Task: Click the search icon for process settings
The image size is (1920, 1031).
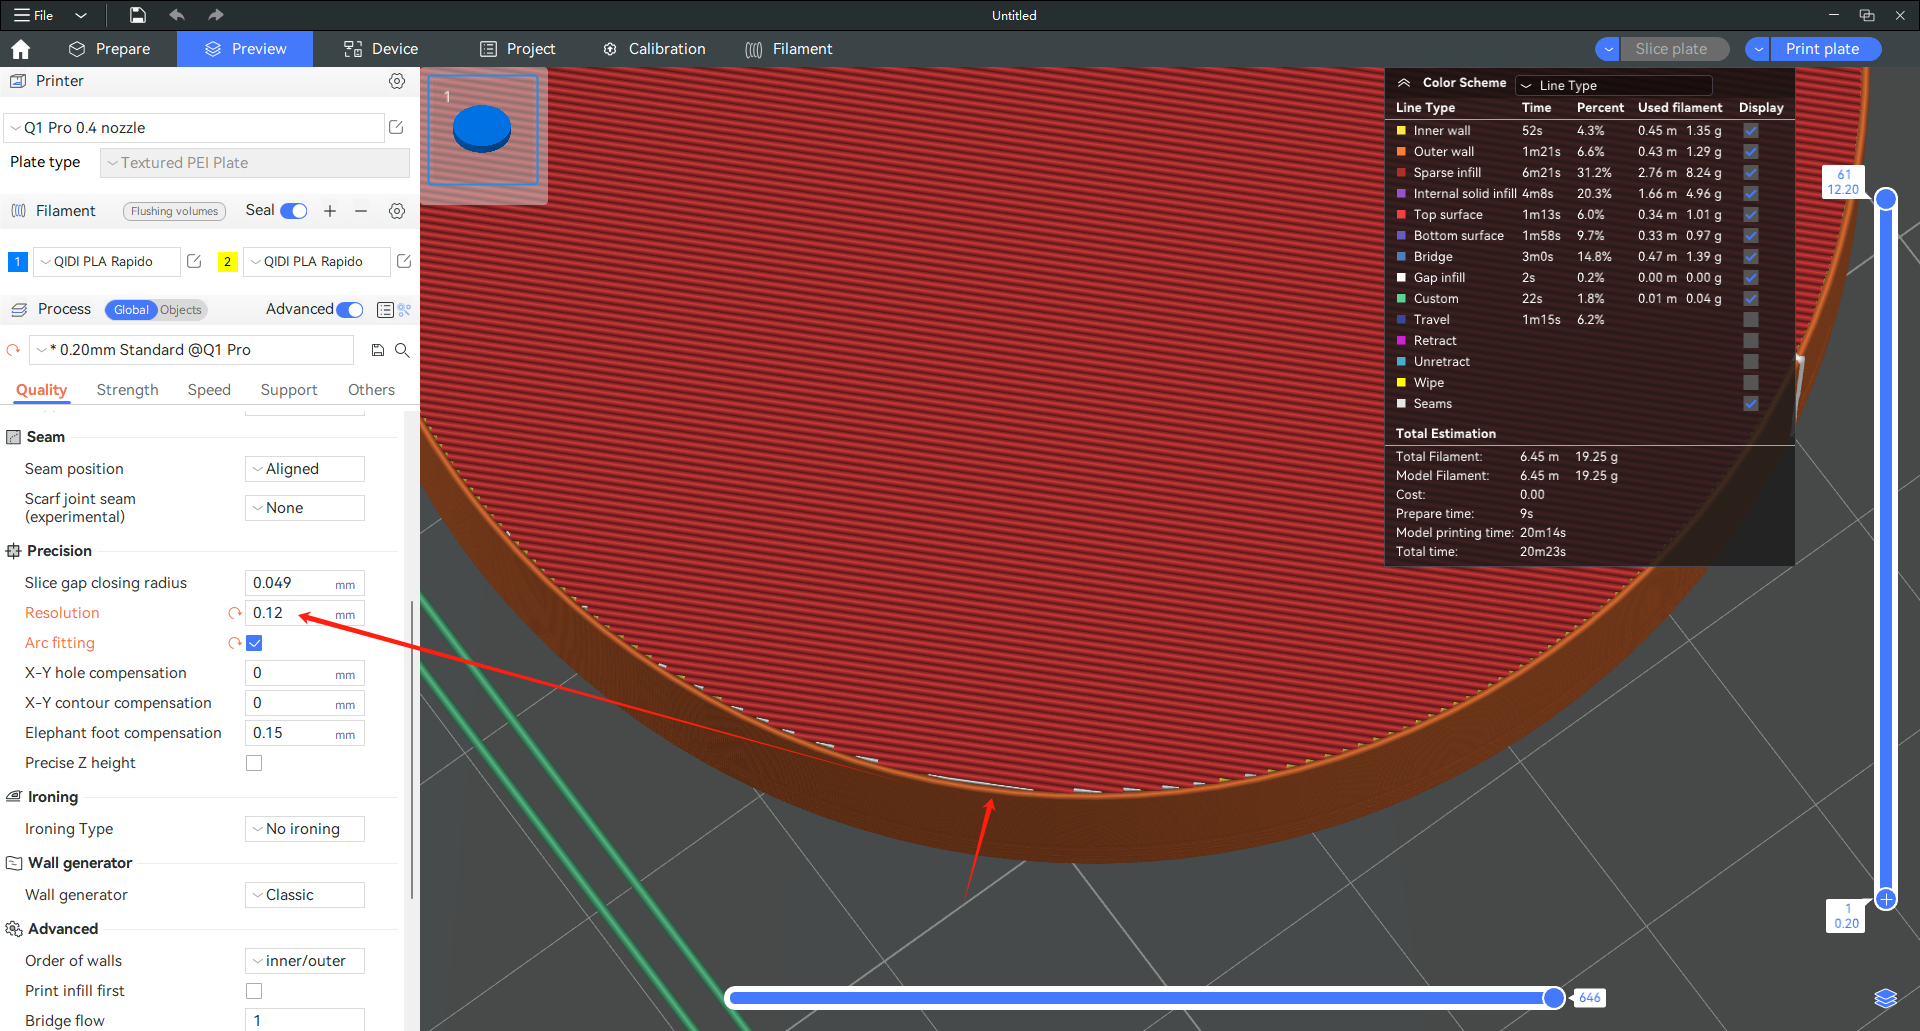Action: point(402,350)
